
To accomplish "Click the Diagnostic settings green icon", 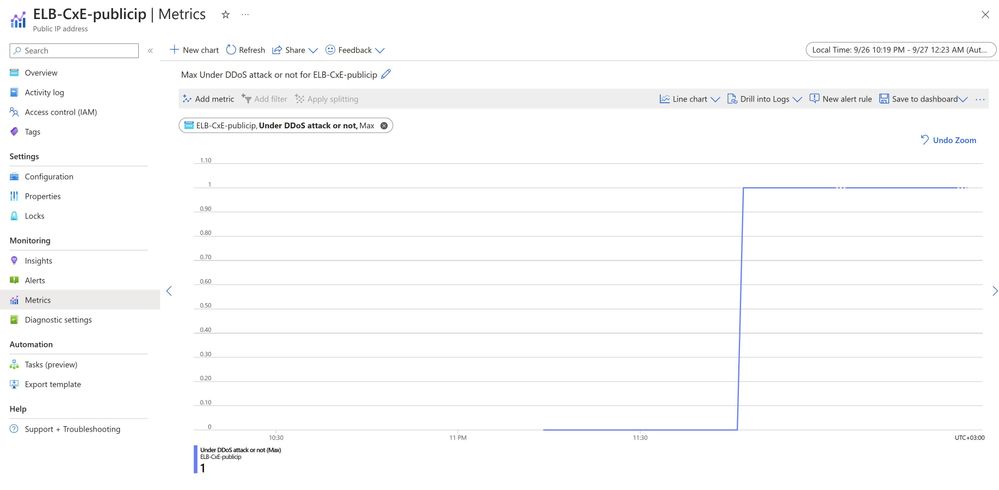I will [x=14, y=320].
